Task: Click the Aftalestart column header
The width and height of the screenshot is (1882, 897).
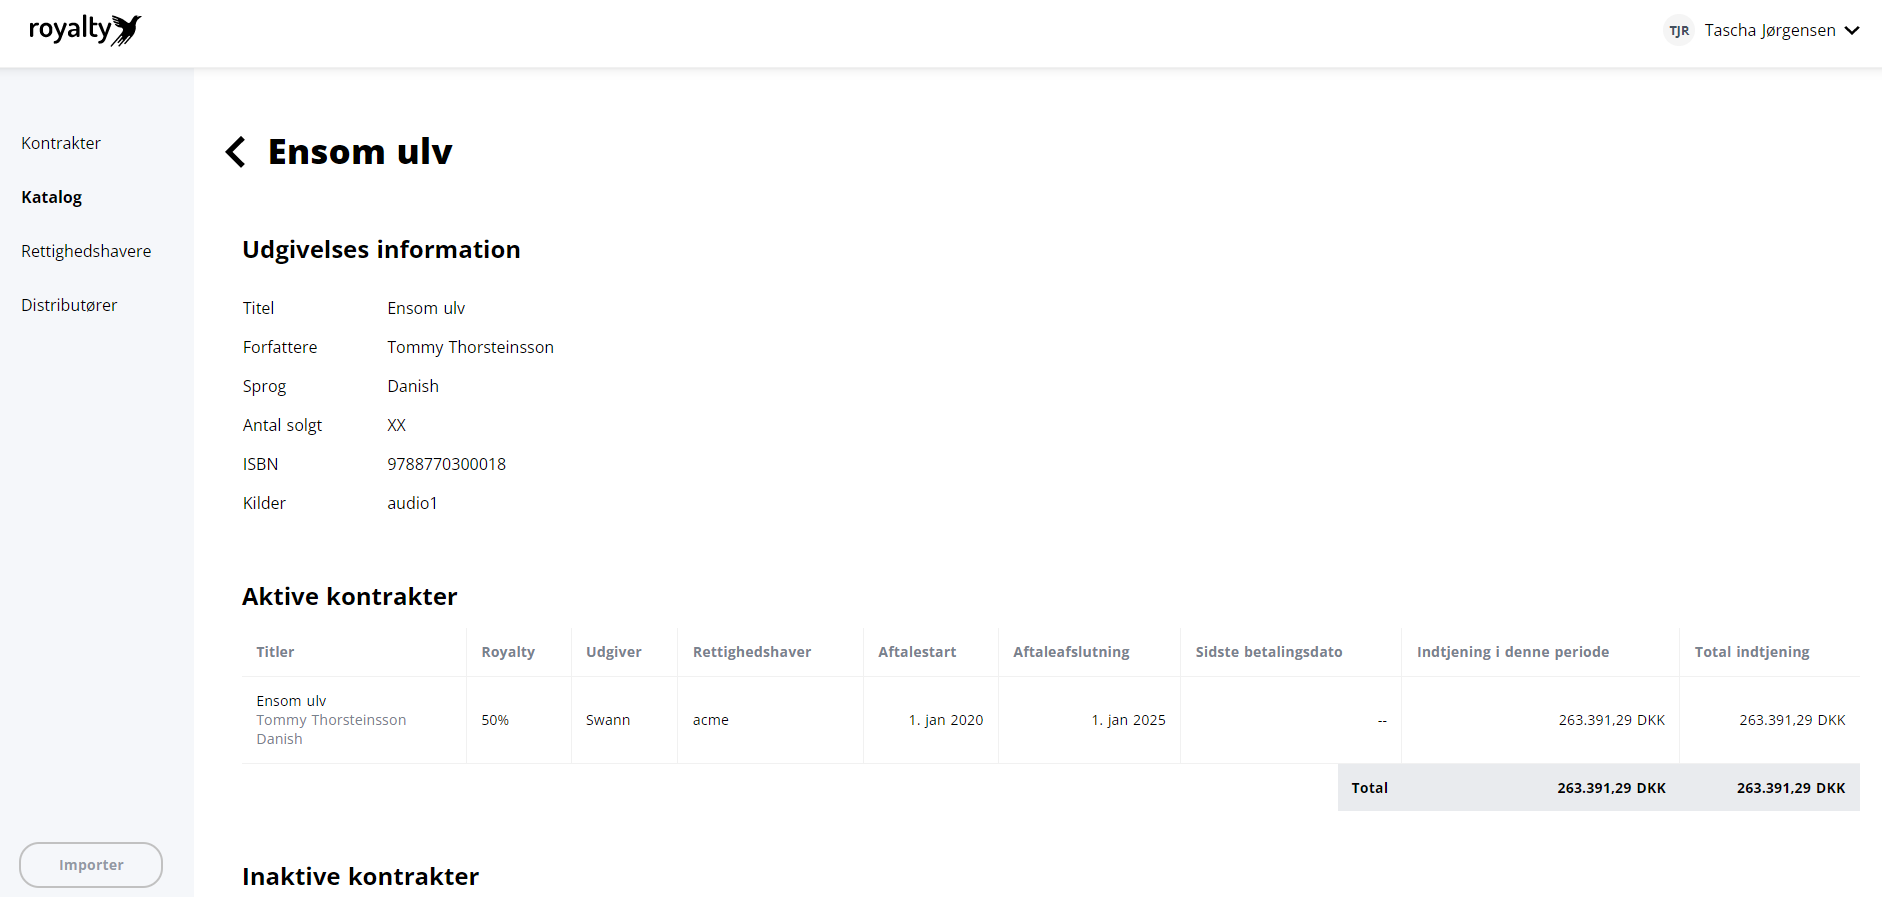Action: 917,652
